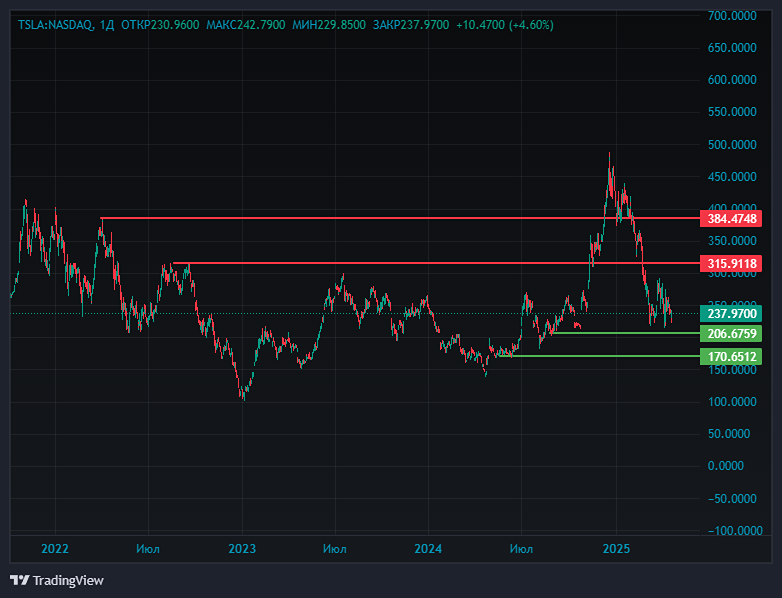This screenshot has width=782, height=598.
Task: Click the 2024 time axis label
Action: pyautogui.click(x=428, y=549)
